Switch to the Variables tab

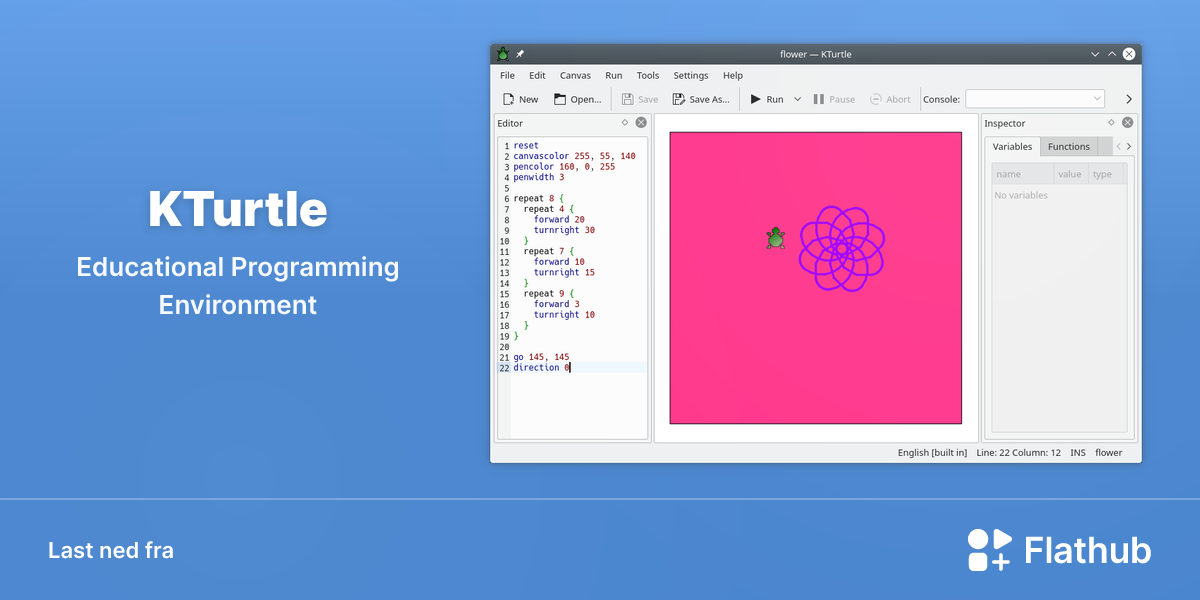tap(1012, 146)
